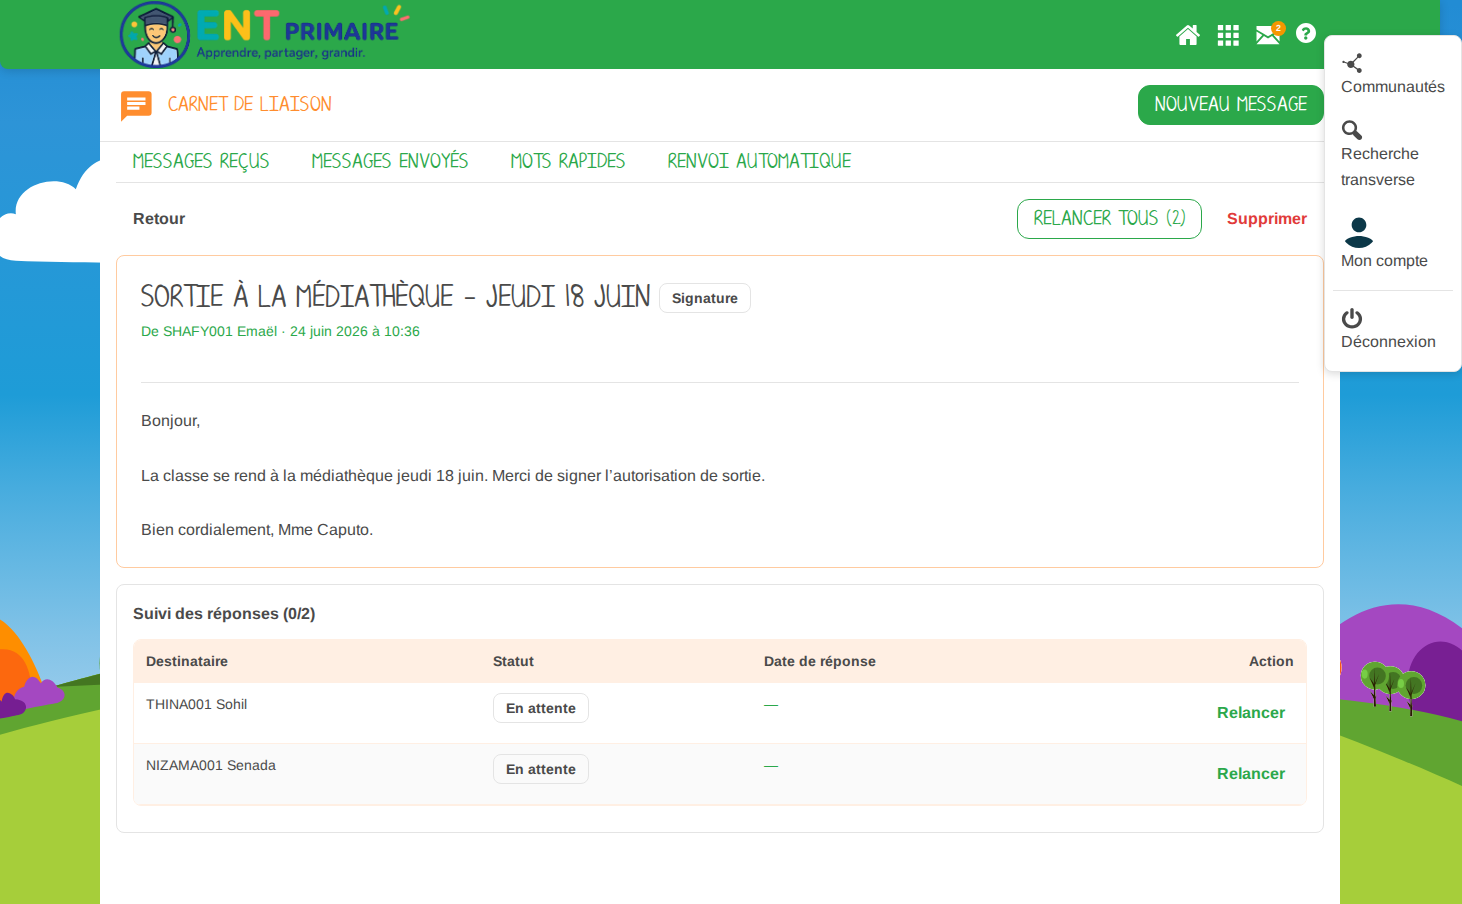Click the Statut column header
The height and width of the screenshot is (904, 1462).
(x=513, y=662)
